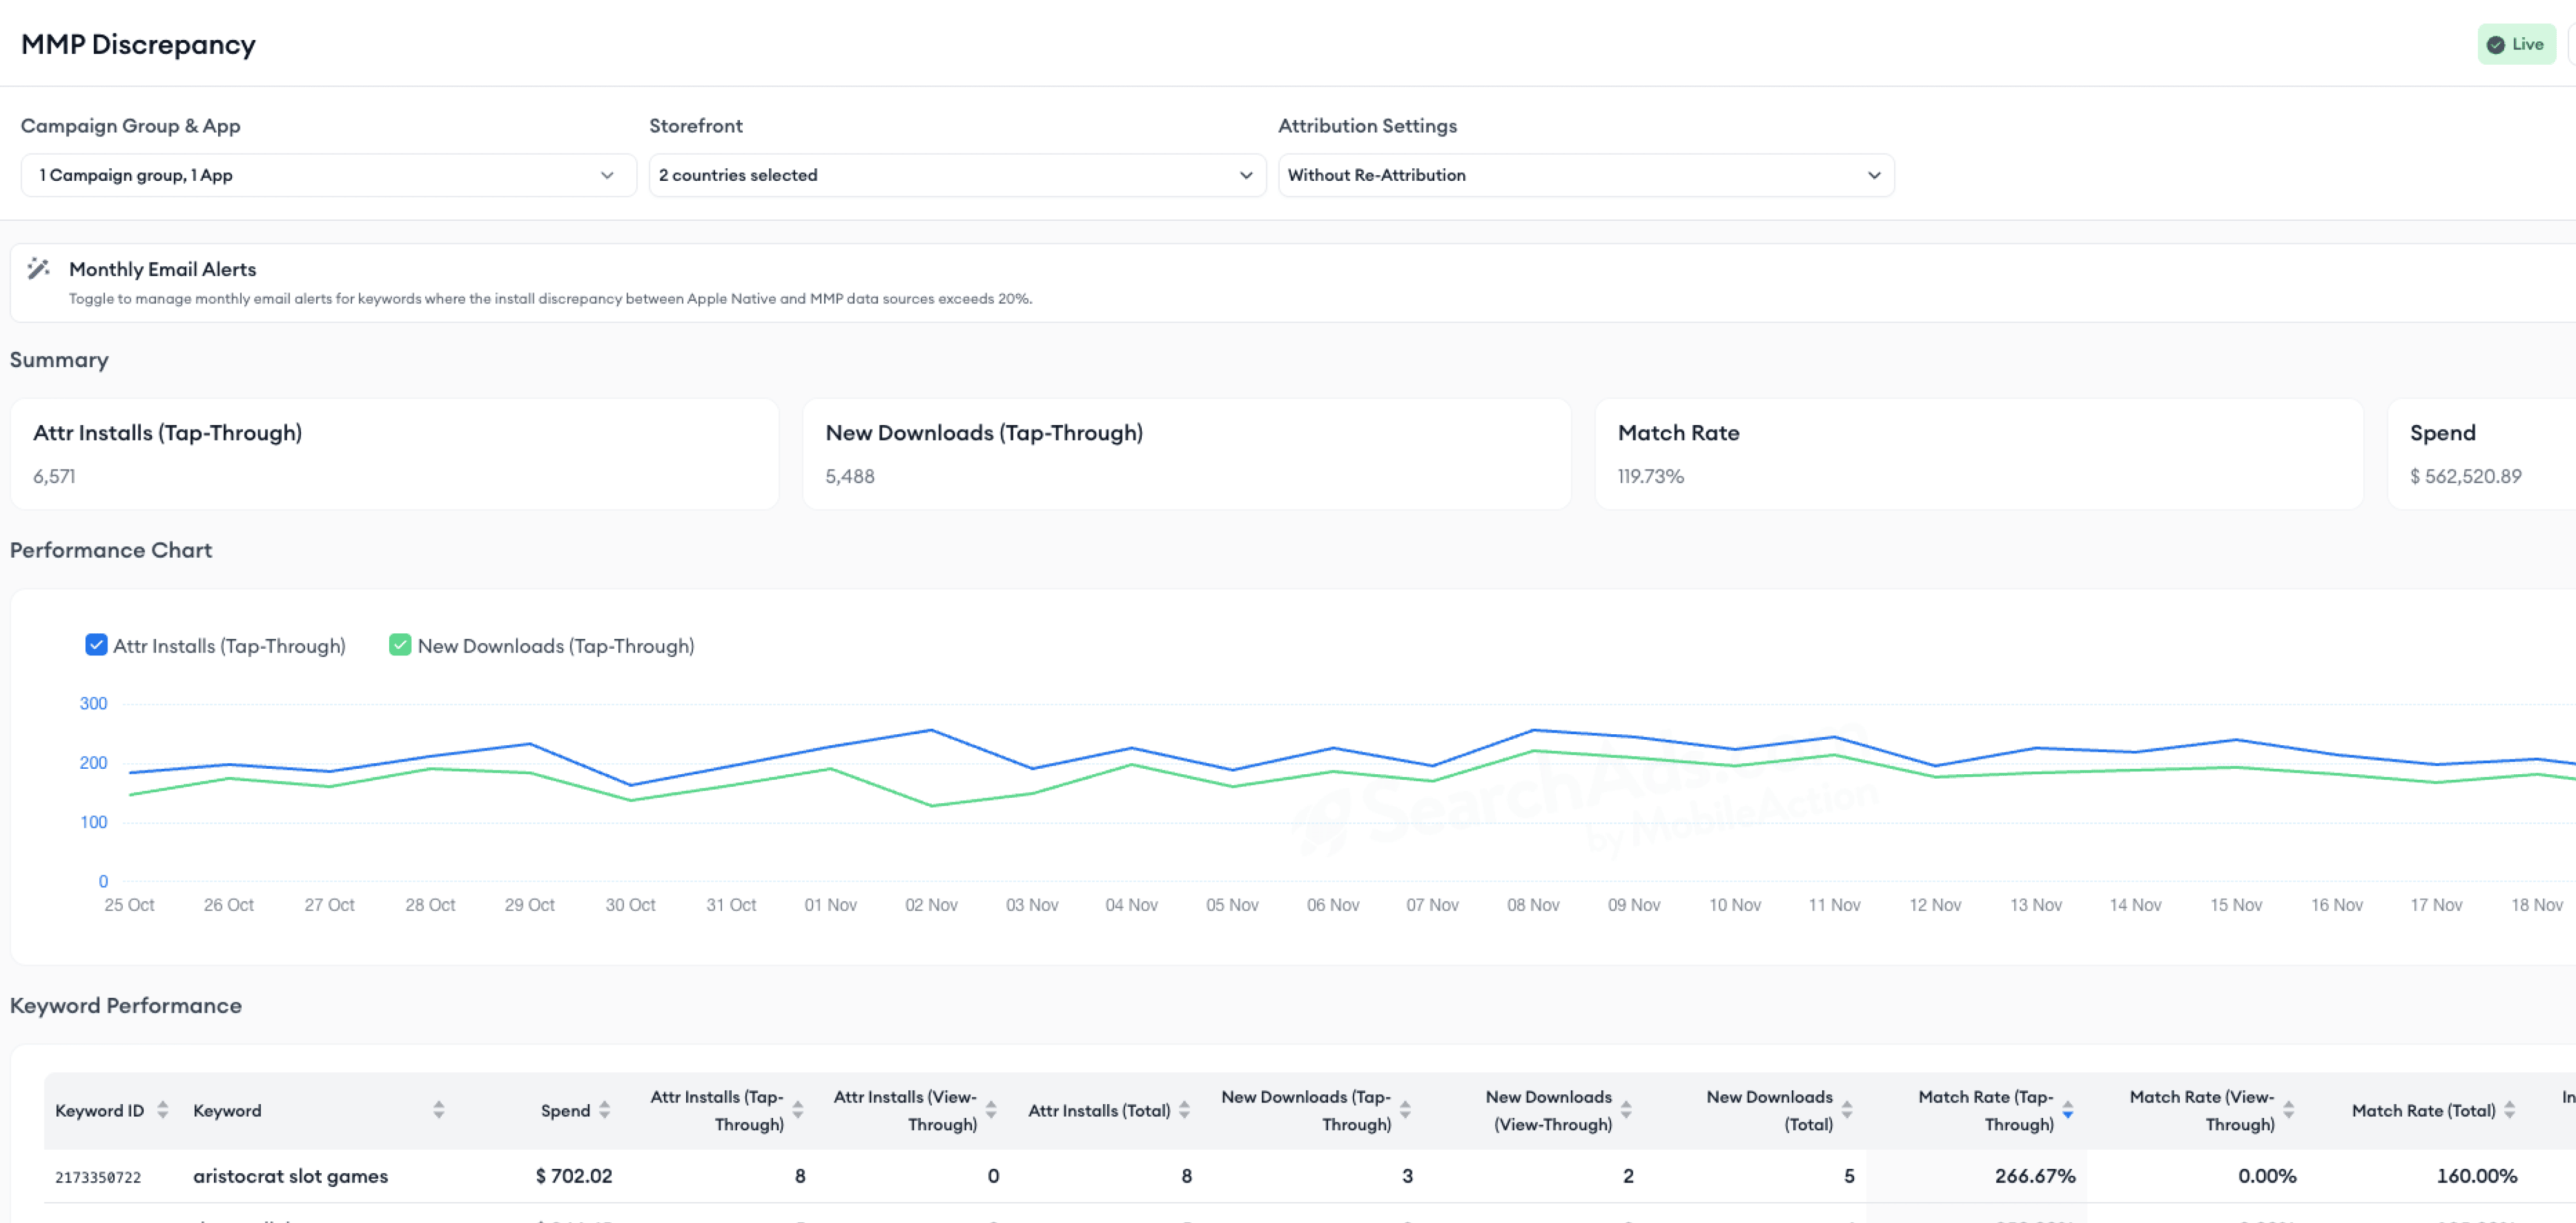Sort table by Spend column

pos(604,1110)
